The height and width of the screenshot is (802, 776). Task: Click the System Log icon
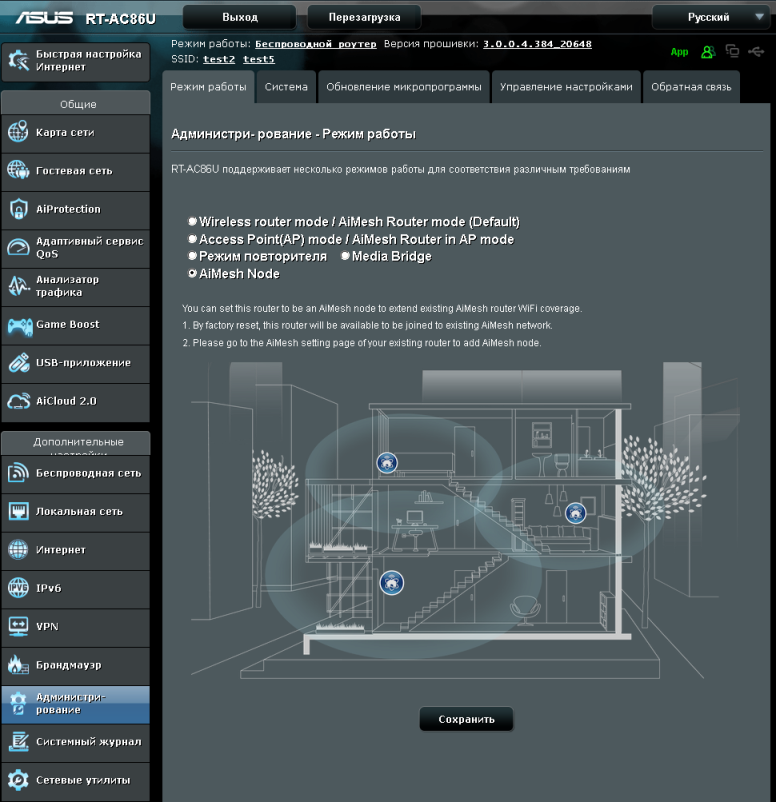pos(18,741)
